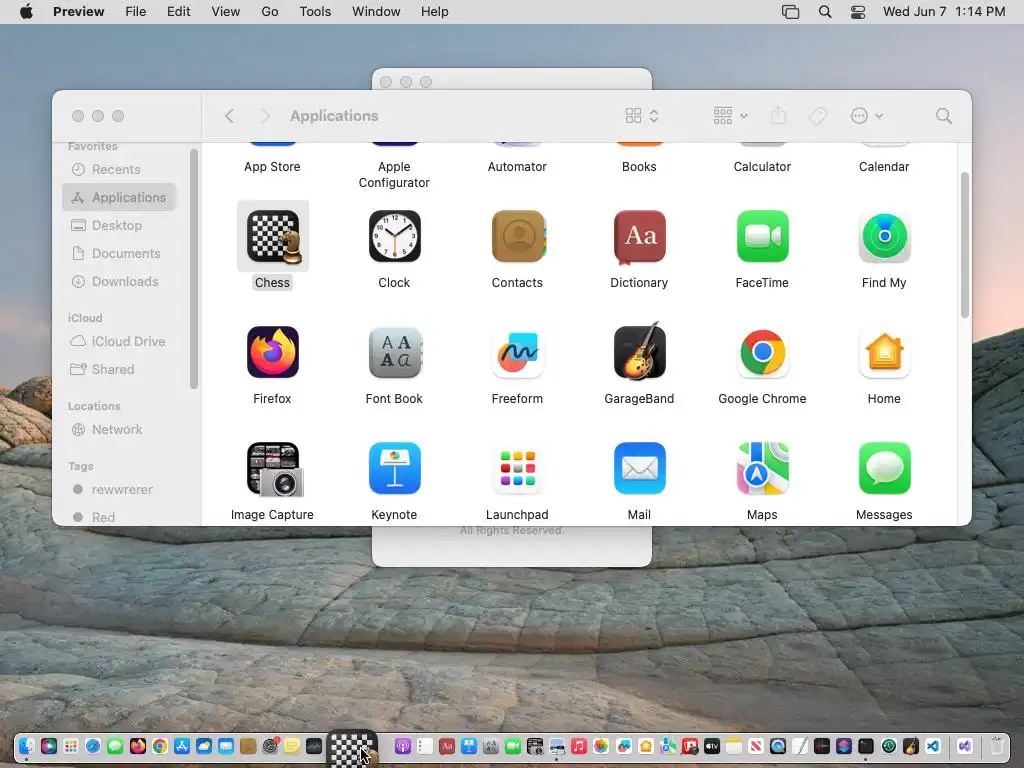Click the Apple Configurator label
This screenshot has width=1024, height=768.
click(x=394, y=174)
